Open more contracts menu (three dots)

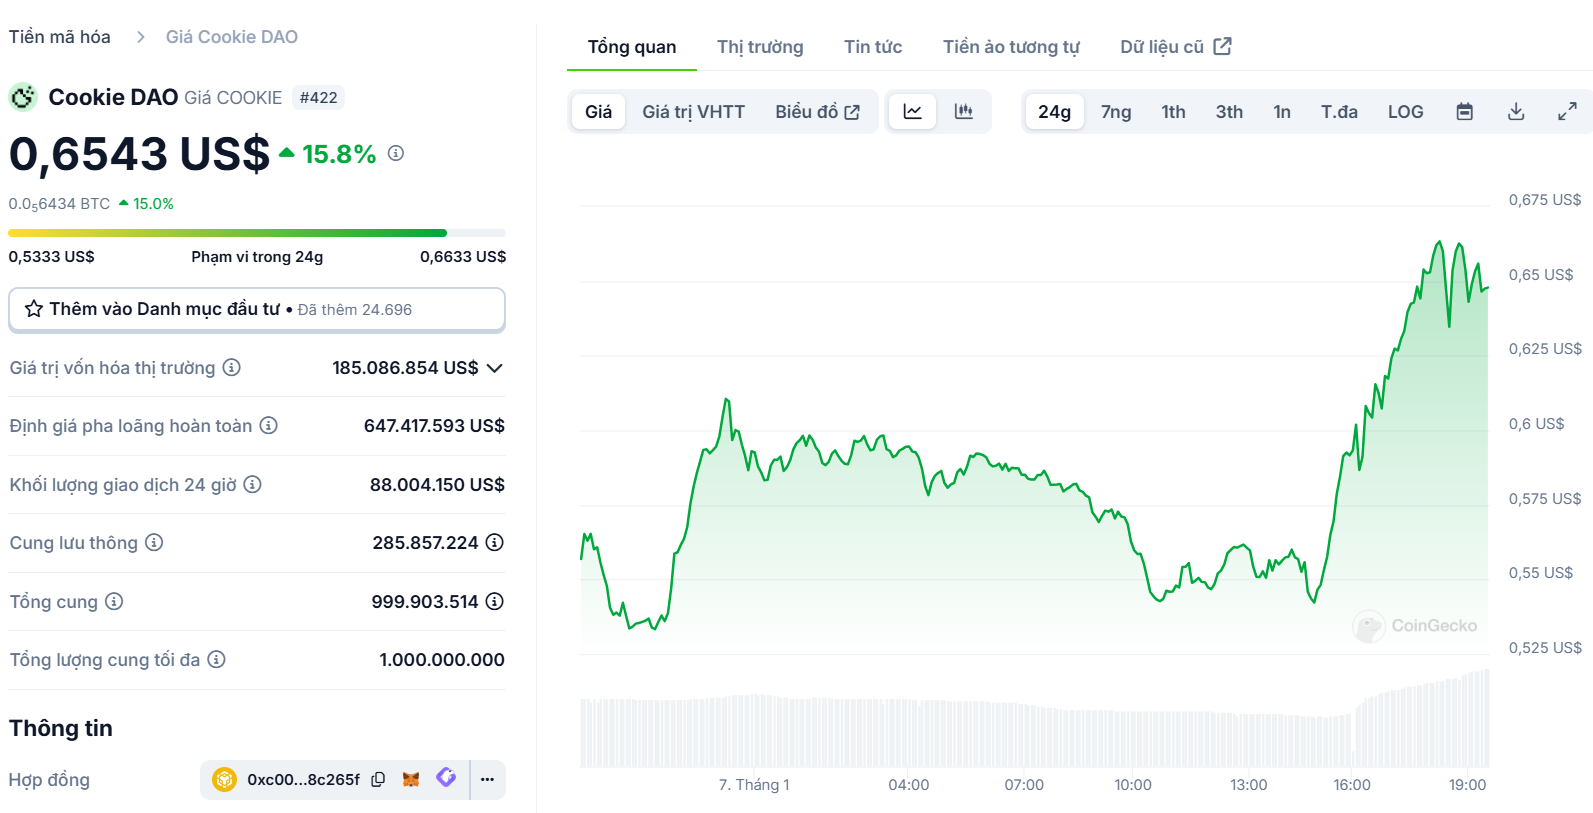(487, 779)
